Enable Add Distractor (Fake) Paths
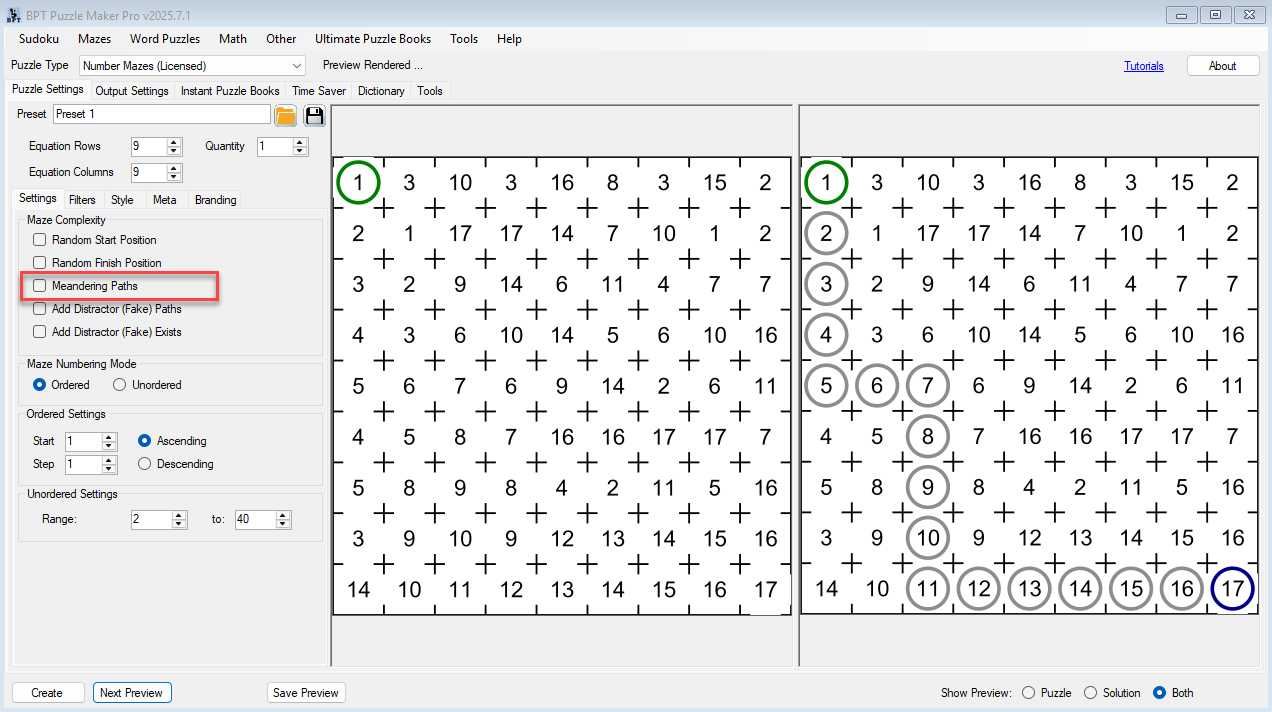 (x=40, y=309)
